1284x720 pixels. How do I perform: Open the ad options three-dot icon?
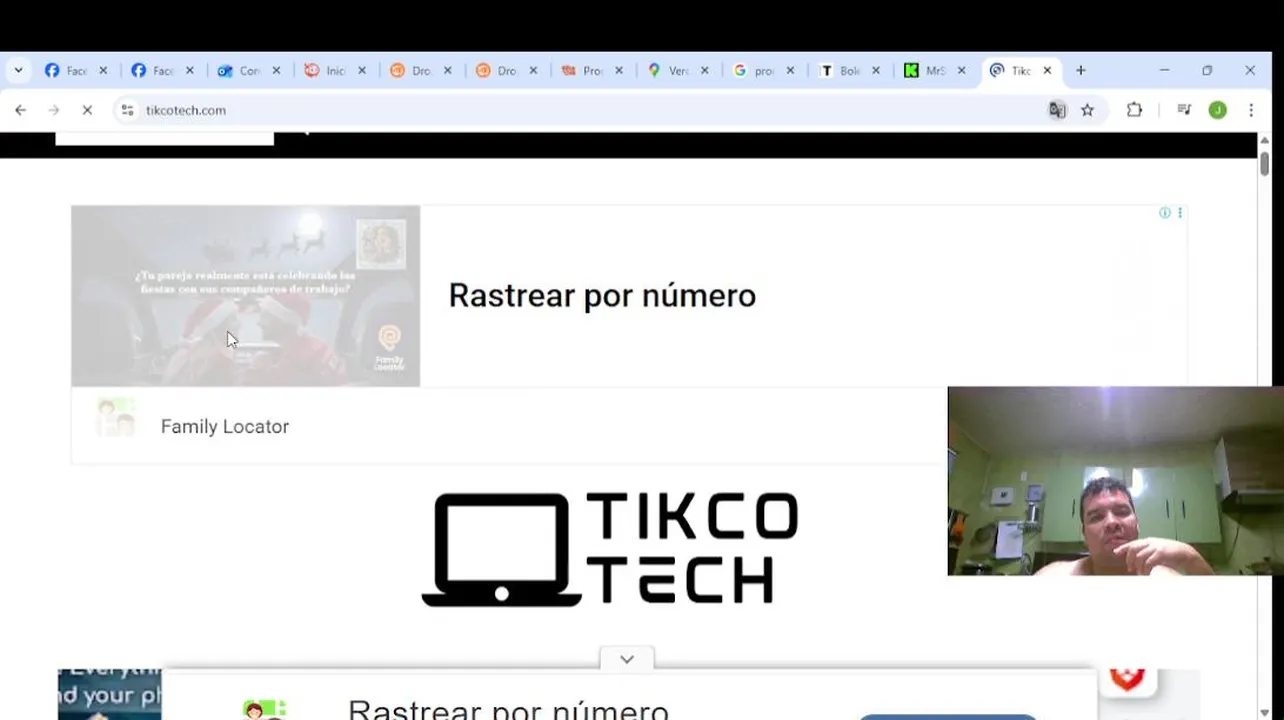(1180, 213)
